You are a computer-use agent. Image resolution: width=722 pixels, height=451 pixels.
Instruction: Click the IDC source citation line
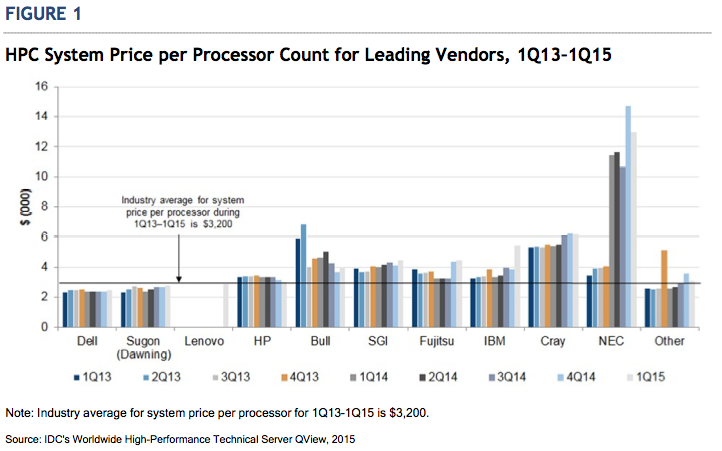(x=180, y=439)
